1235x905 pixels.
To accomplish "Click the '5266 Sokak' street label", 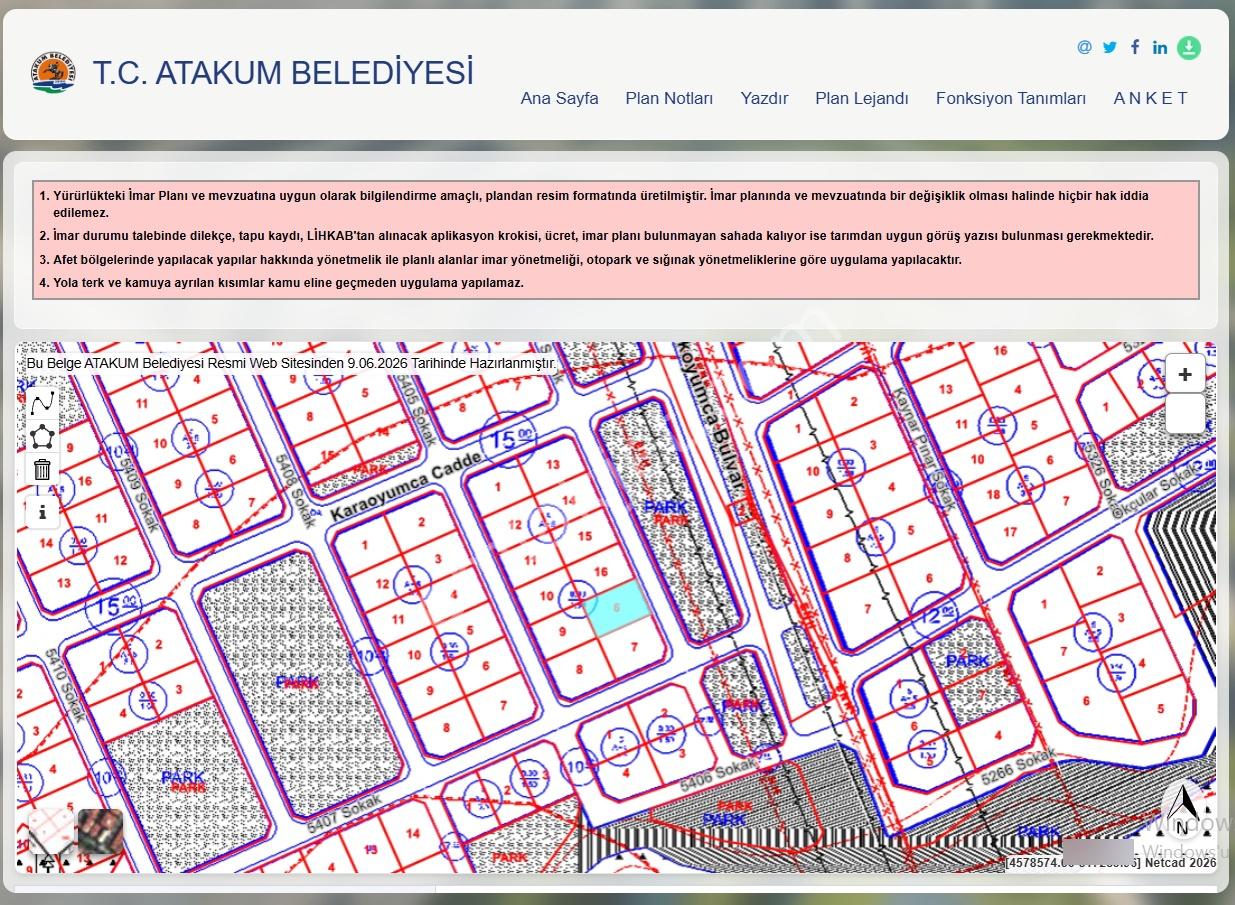I will click(x=1017, y=767).
